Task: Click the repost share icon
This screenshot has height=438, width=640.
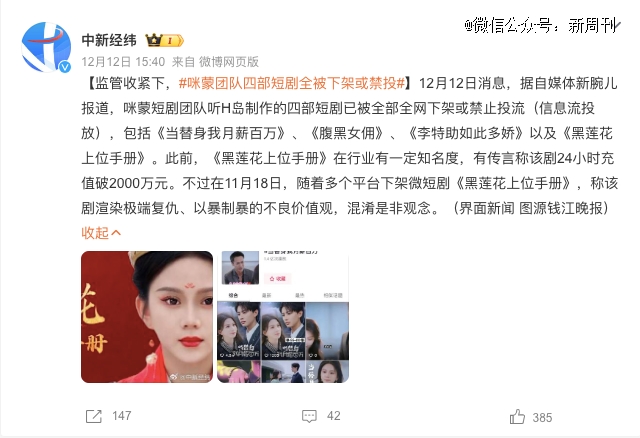Action: tap(93, 416)
